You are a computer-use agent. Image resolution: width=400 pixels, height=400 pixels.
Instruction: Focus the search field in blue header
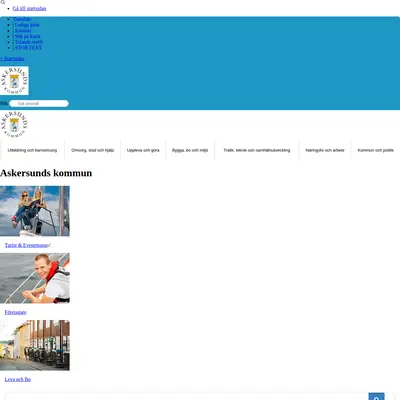(39, 104)
